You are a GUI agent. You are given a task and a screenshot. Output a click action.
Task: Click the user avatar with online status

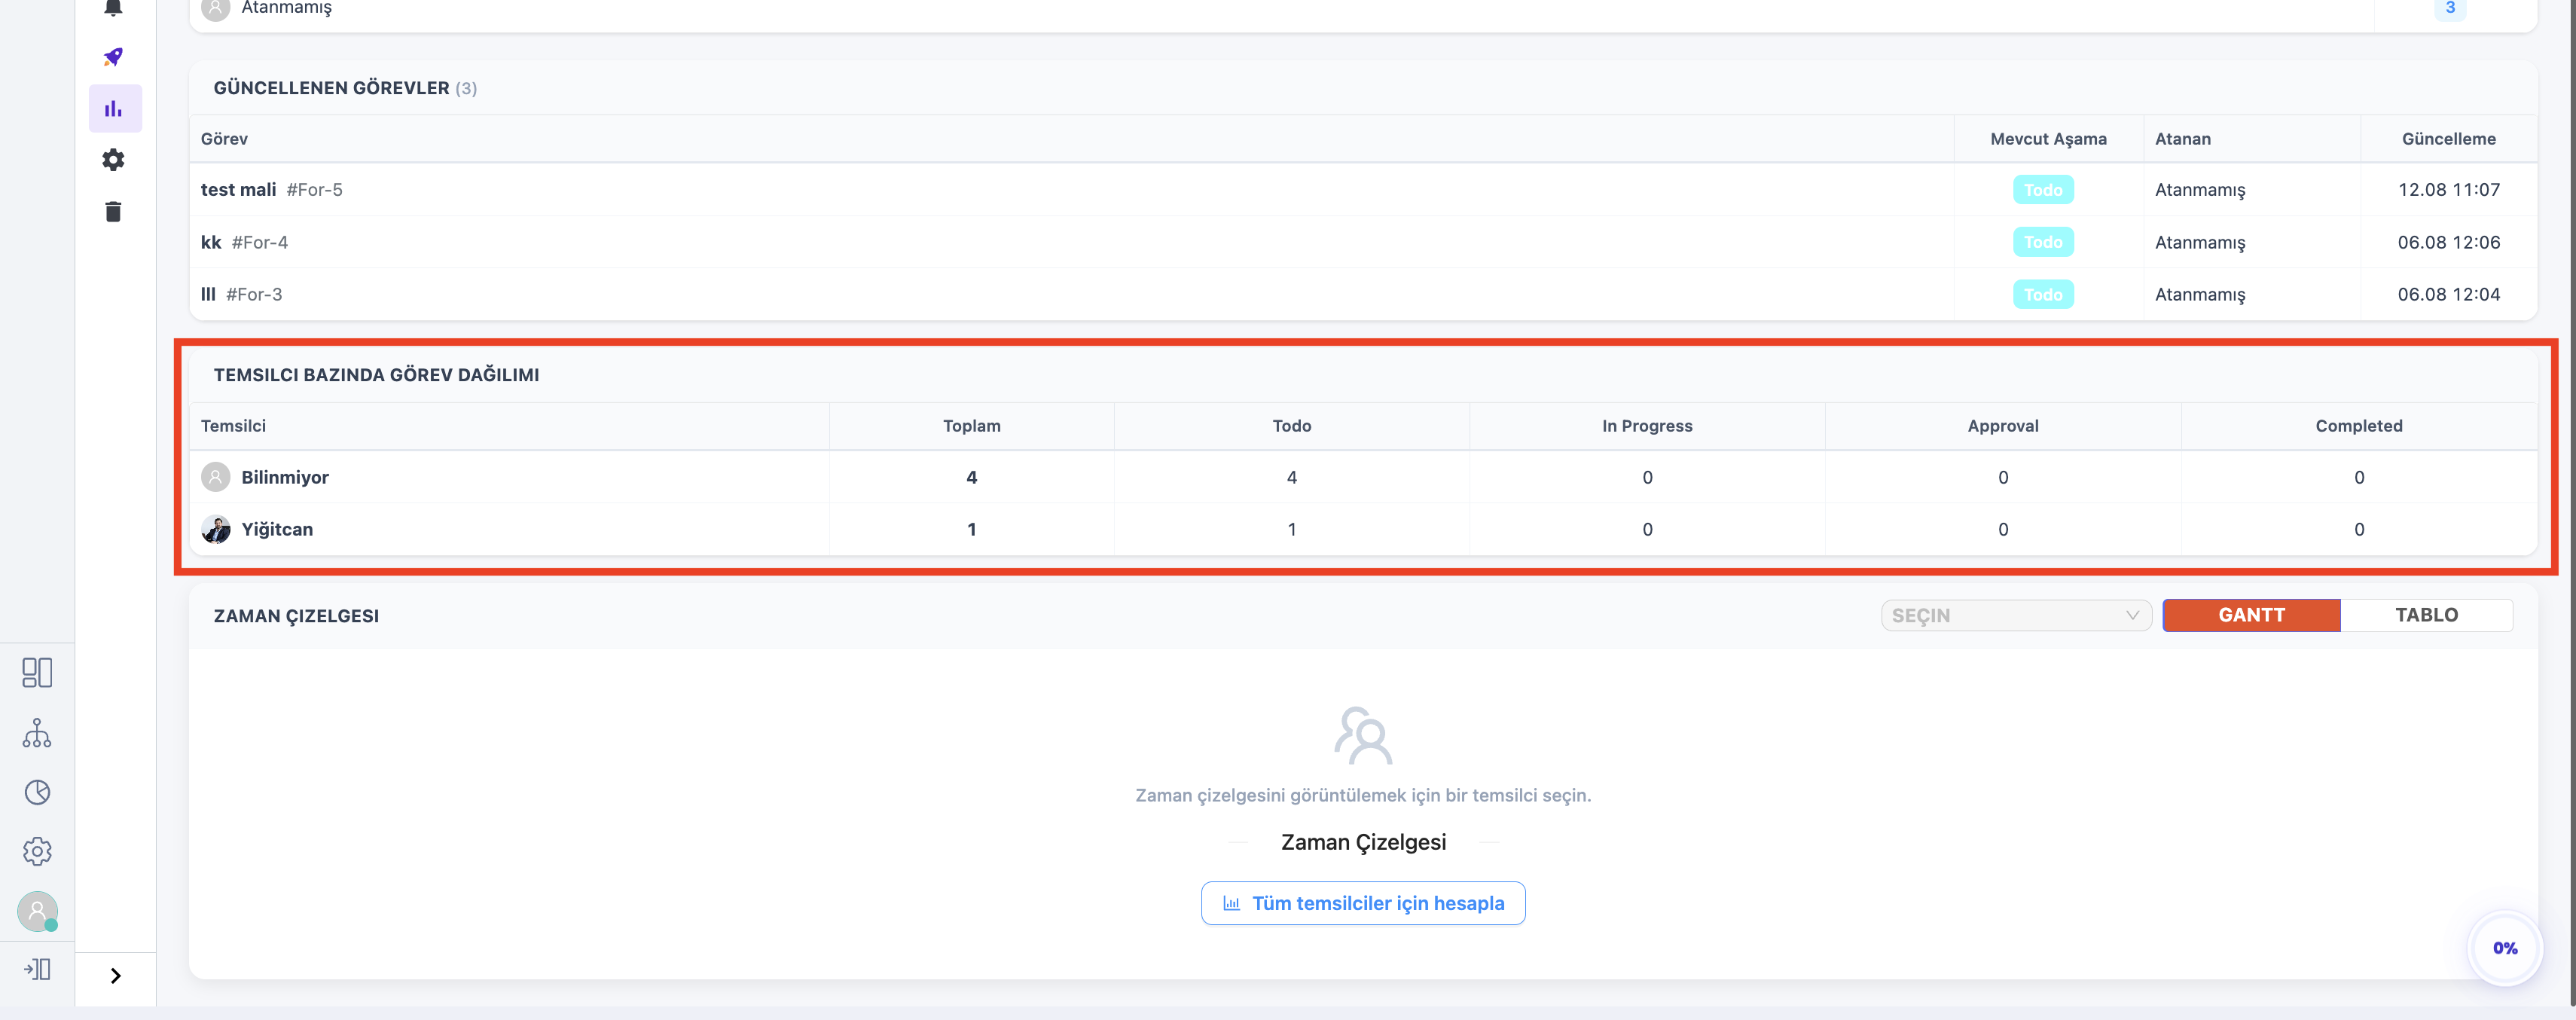coord(37,911)
